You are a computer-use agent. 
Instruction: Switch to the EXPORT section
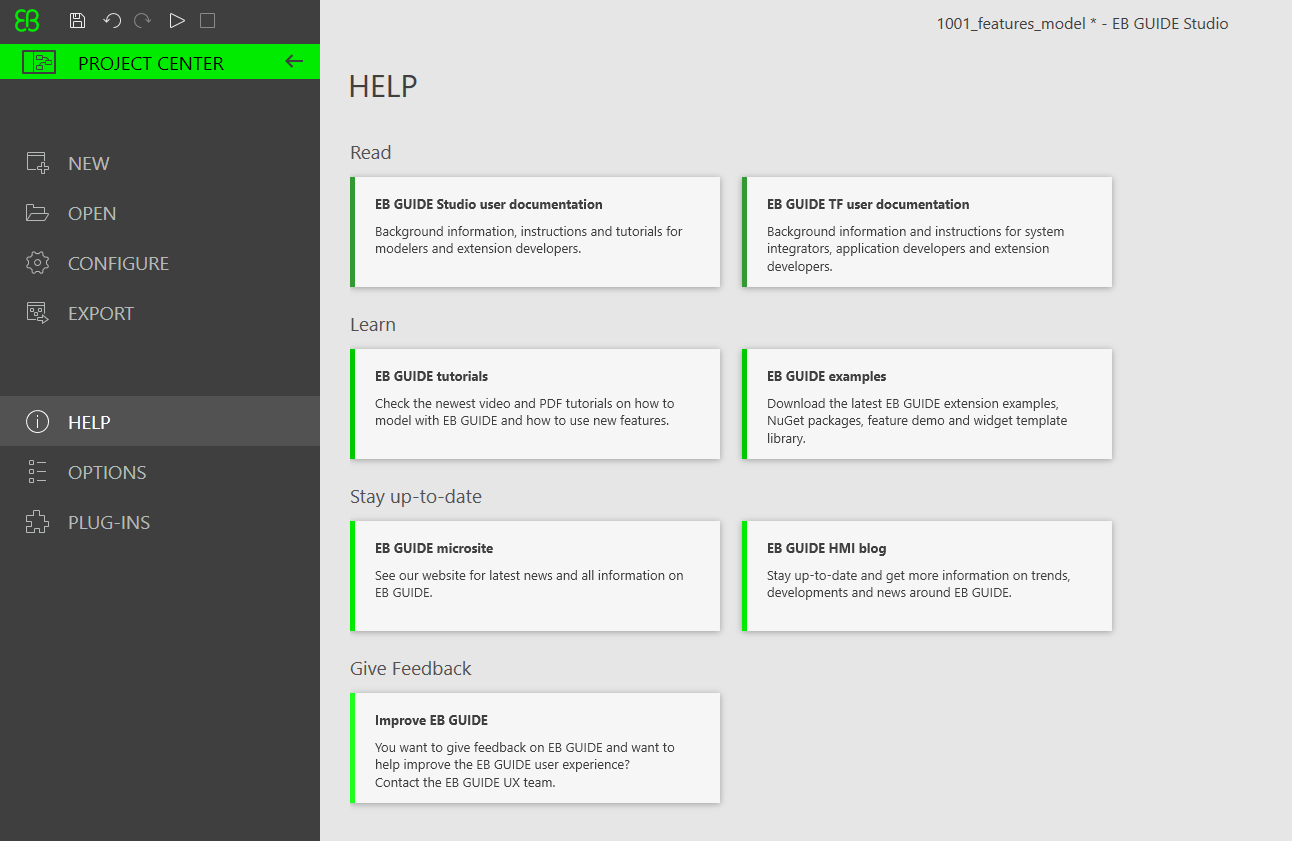pos(160,313)
